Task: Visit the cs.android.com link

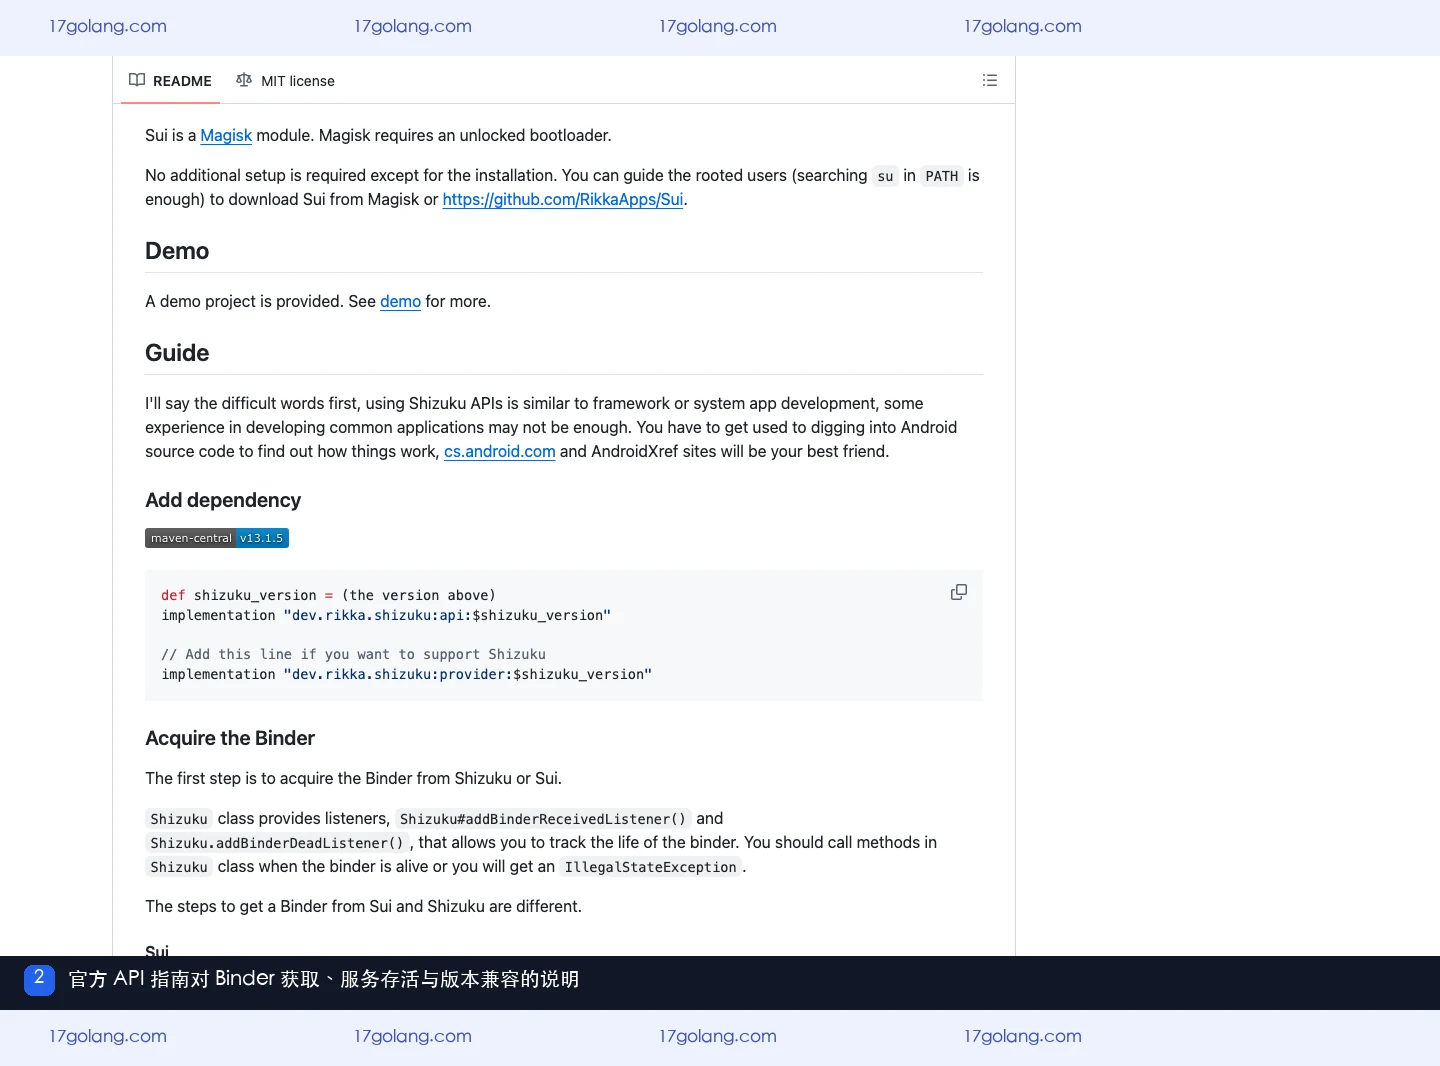Action: pos(500,451)
